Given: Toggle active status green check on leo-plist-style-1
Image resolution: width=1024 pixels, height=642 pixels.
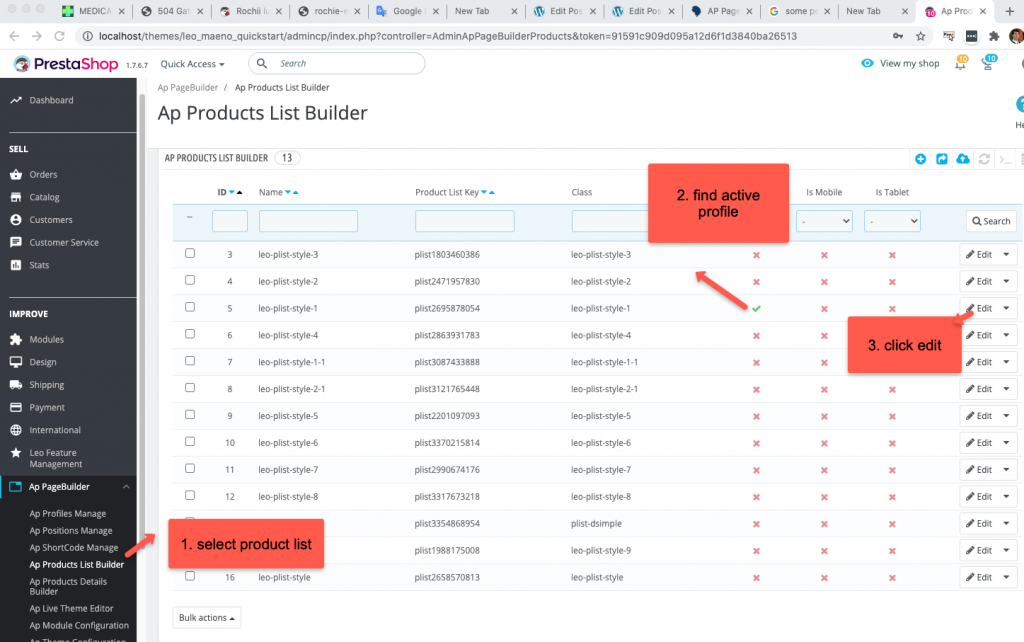Looking at the screenshot, I should point(756,308).
